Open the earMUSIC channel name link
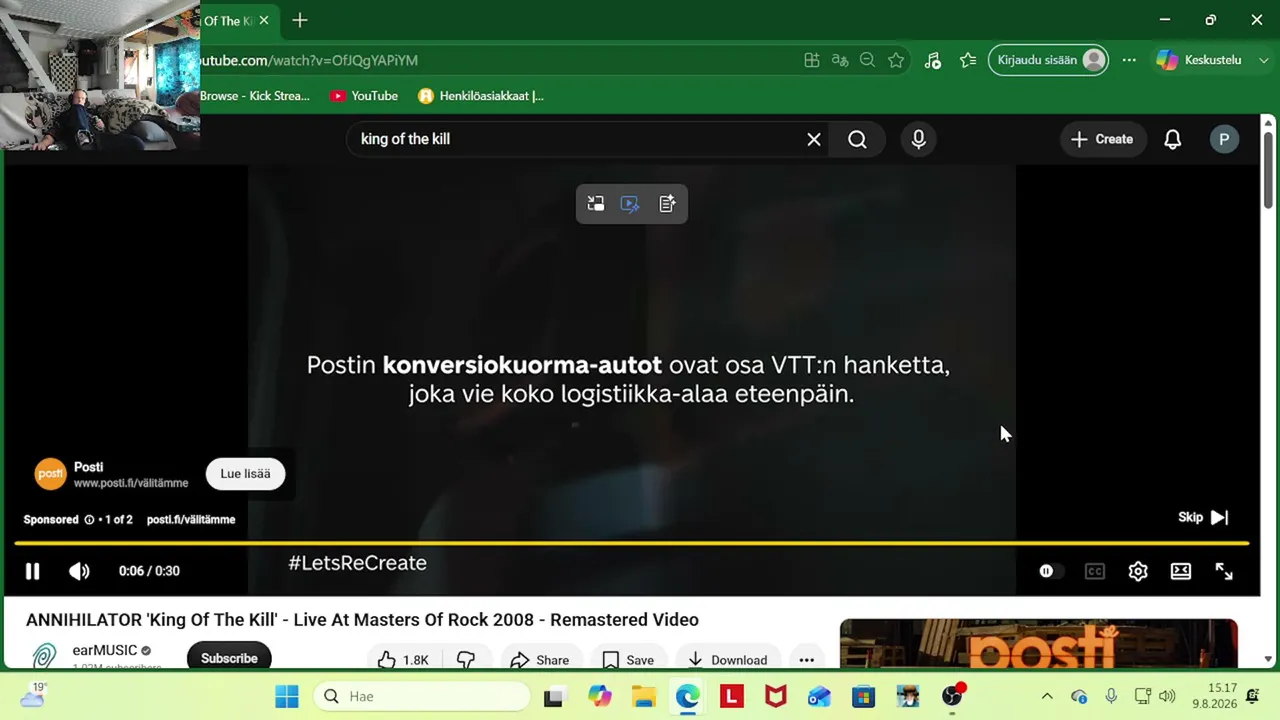Image resolution: width=1280 pixels, height=720 pixels. 104,651
